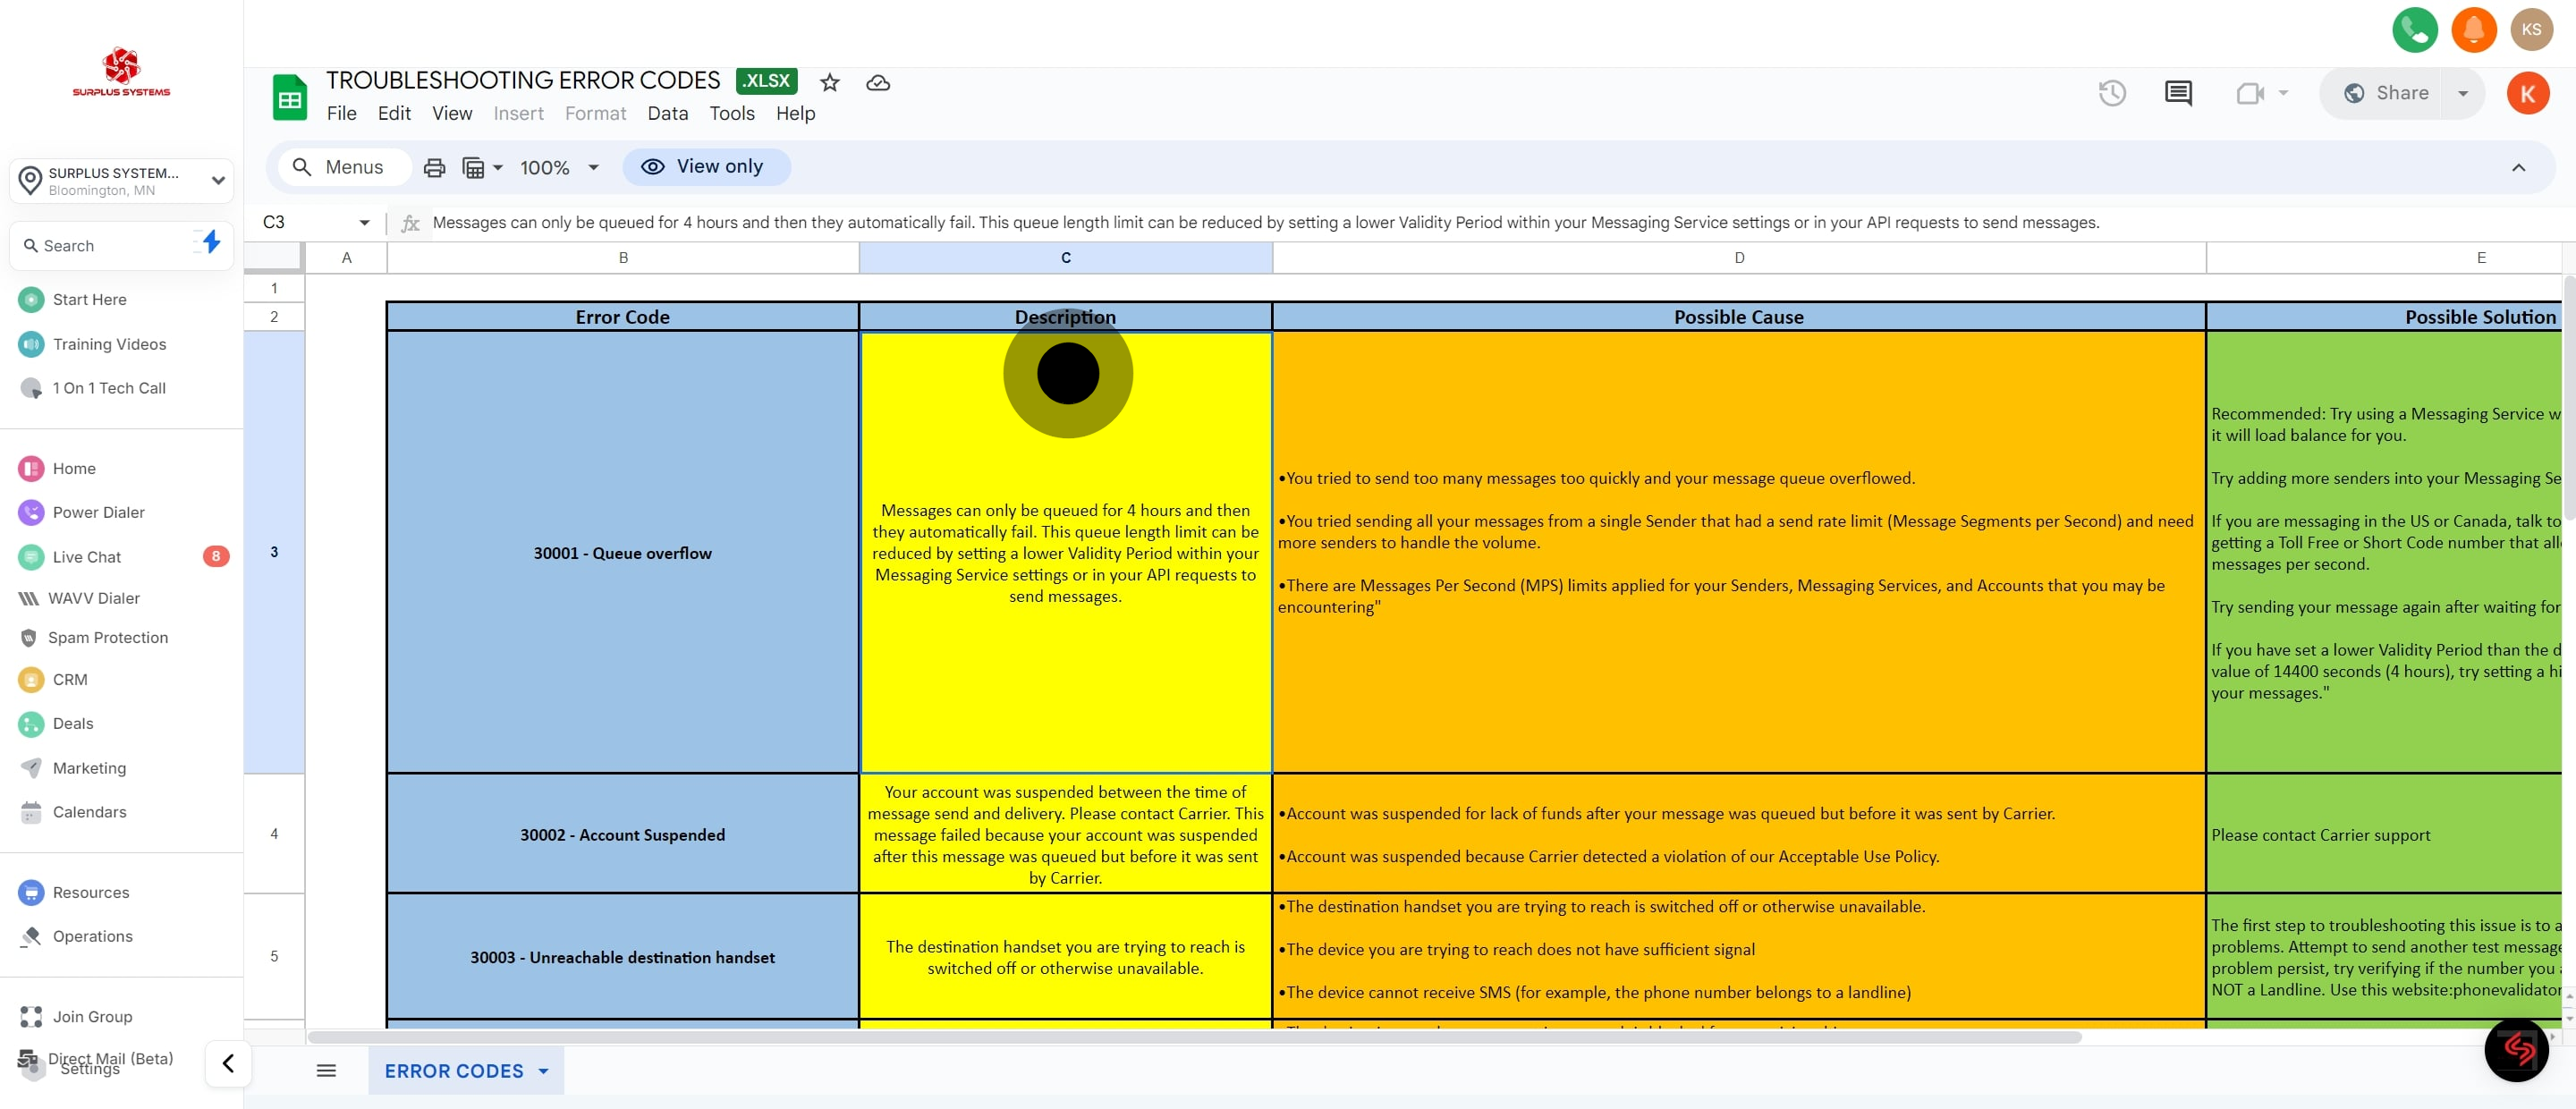Image resolution: width=2576 pixels, height=1109 pixels.
Task: Click the cloud save status icon
Action: pos(878,82)
